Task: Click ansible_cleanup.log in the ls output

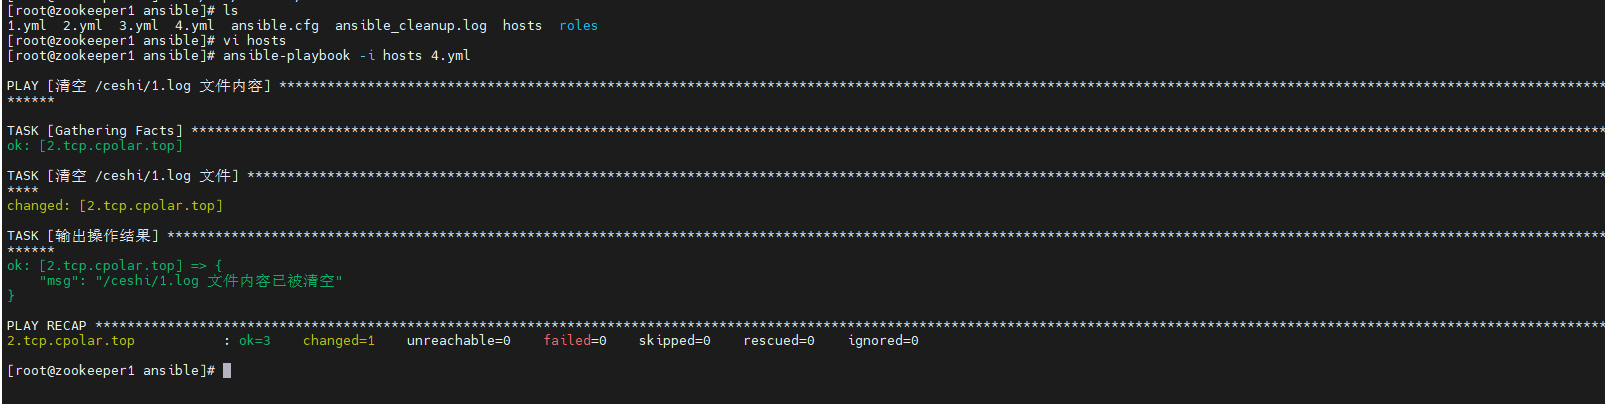Action: coord(411,26)
